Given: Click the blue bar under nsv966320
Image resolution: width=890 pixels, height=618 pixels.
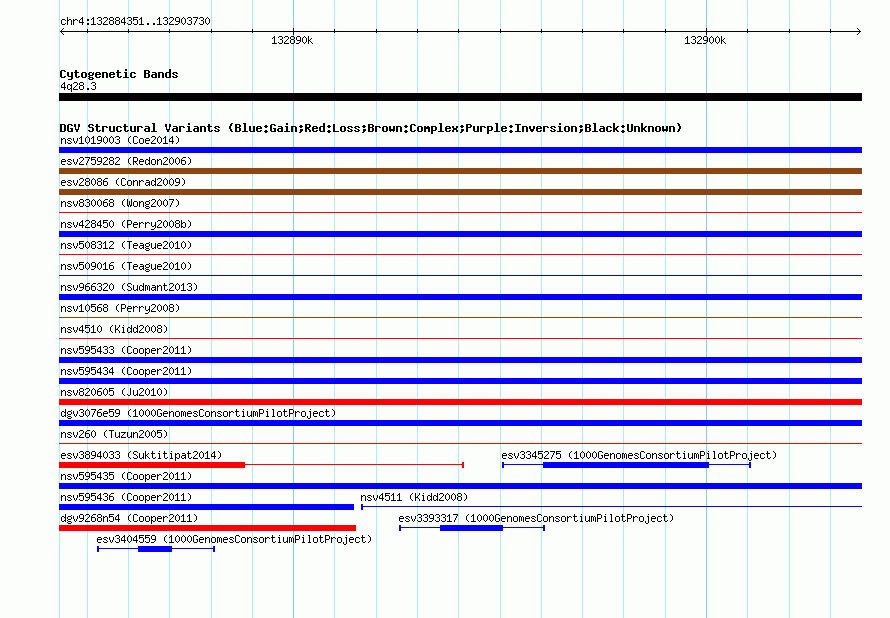Looking at the screenshot, I should pos(460,297).
